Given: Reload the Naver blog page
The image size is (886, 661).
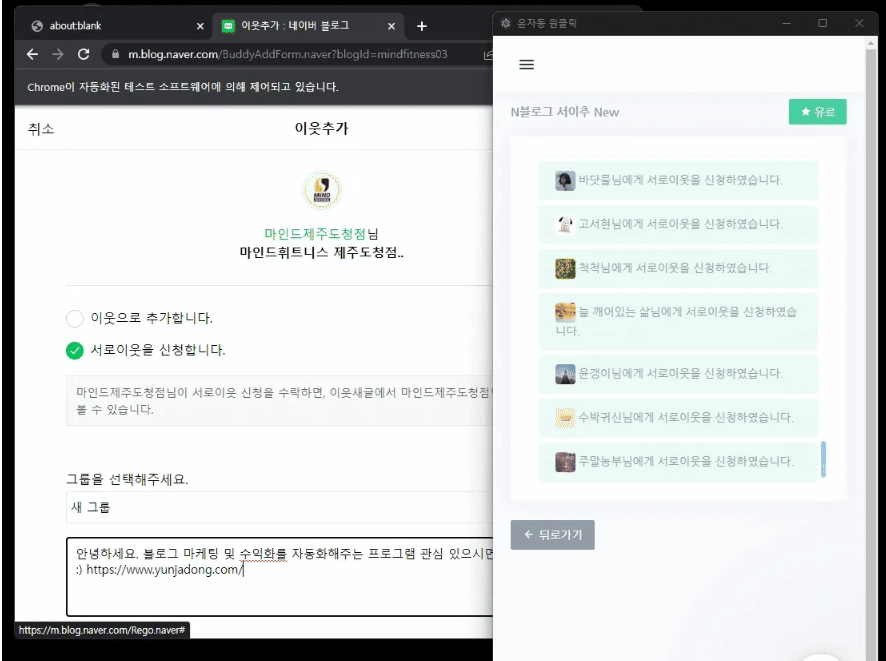Looking at the screenshot, I should [x=84, y=54].
